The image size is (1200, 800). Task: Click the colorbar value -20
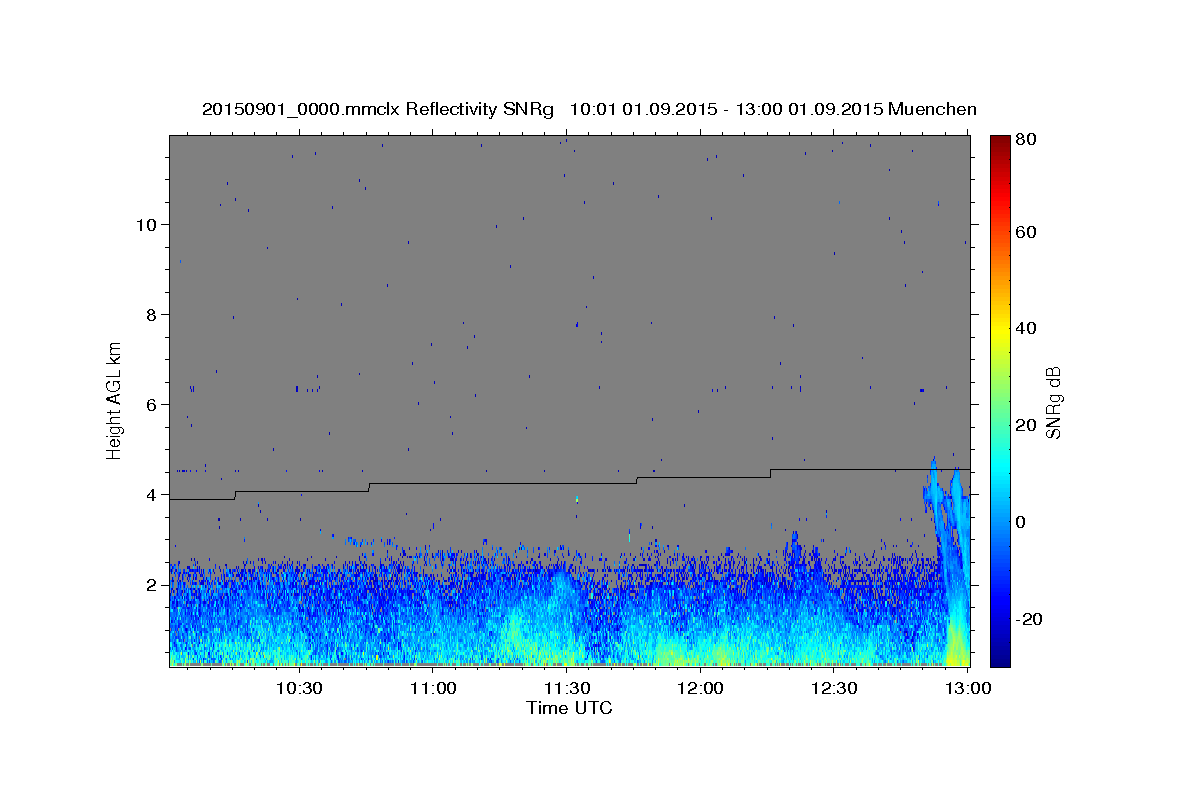[1029, 619]
